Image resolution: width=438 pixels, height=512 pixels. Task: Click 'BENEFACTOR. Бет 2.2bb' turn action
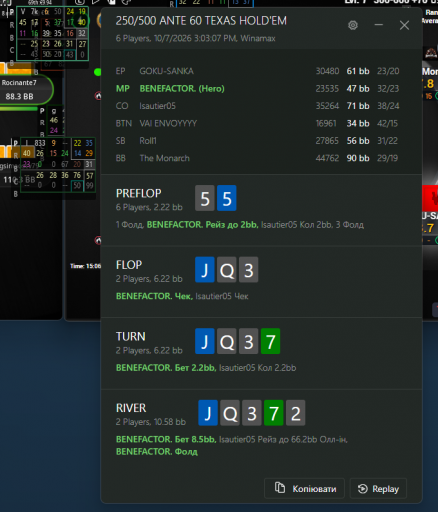point(166,368)
